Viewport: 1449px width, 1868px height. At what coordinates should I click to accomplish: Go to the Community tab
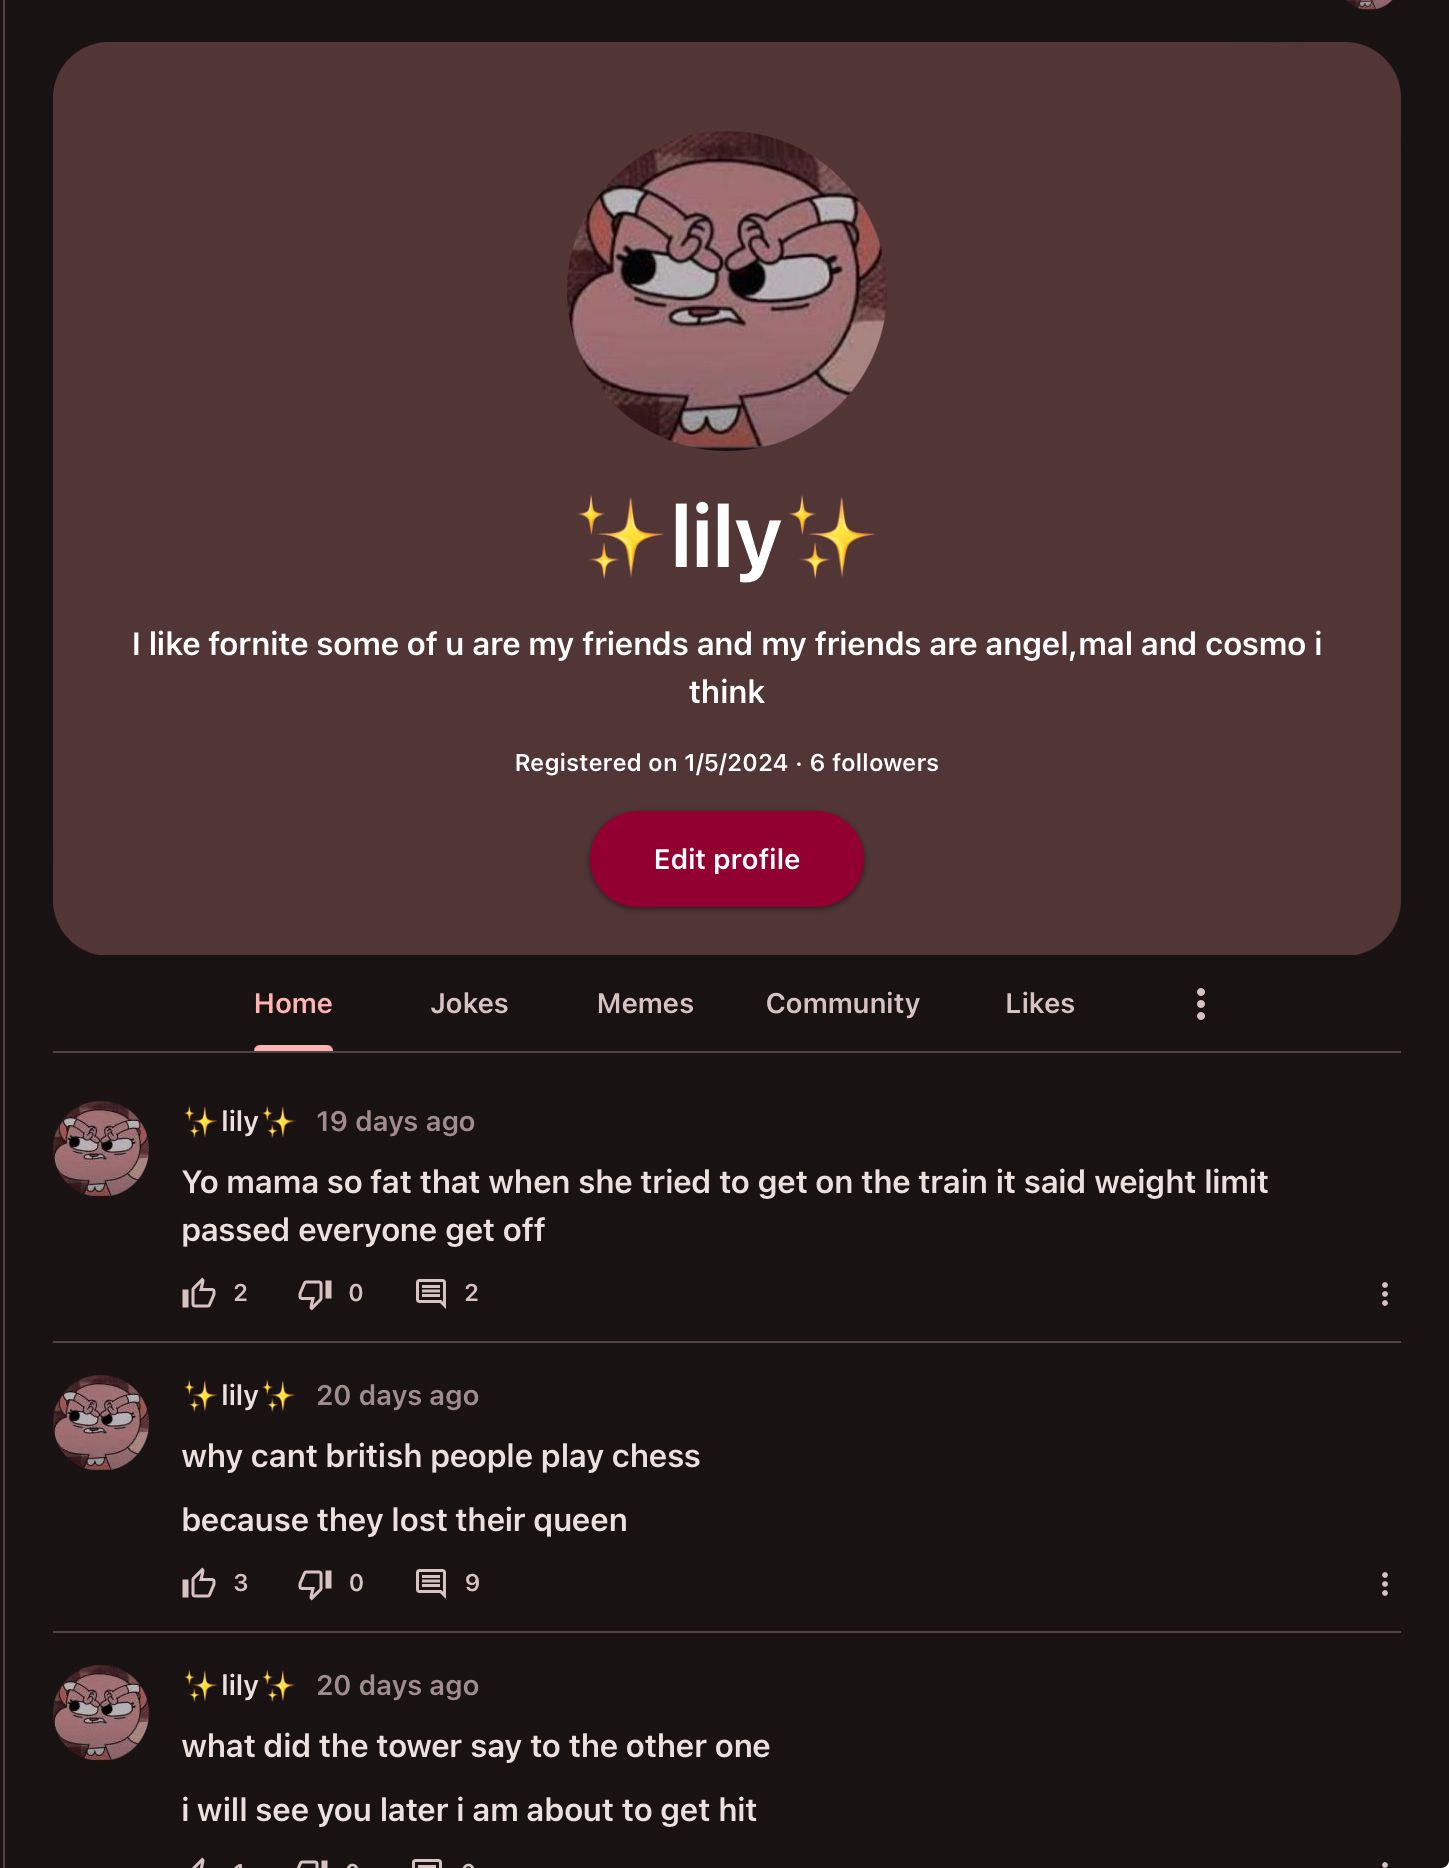click(842, 1004)
